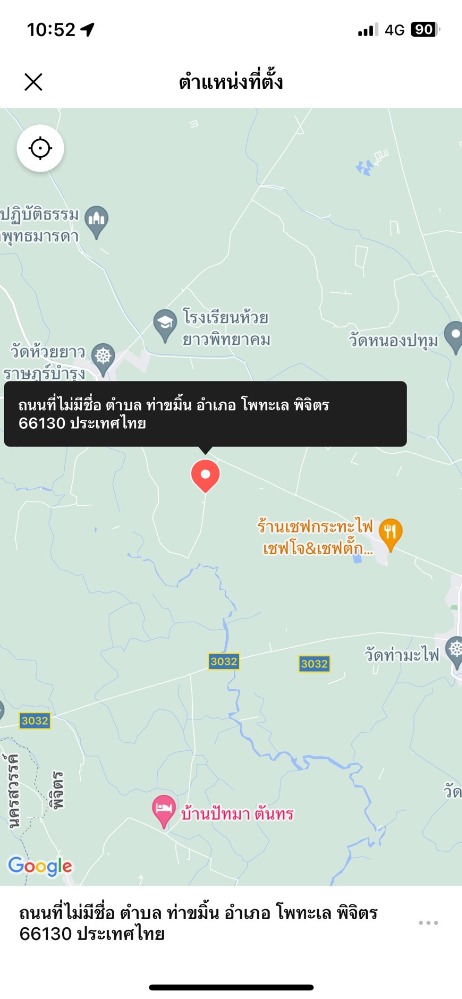Tap the วัดหนองปทุม place marker
This screenshot has width=462, height=999.
pyautogui.click(x=453, y=335)
